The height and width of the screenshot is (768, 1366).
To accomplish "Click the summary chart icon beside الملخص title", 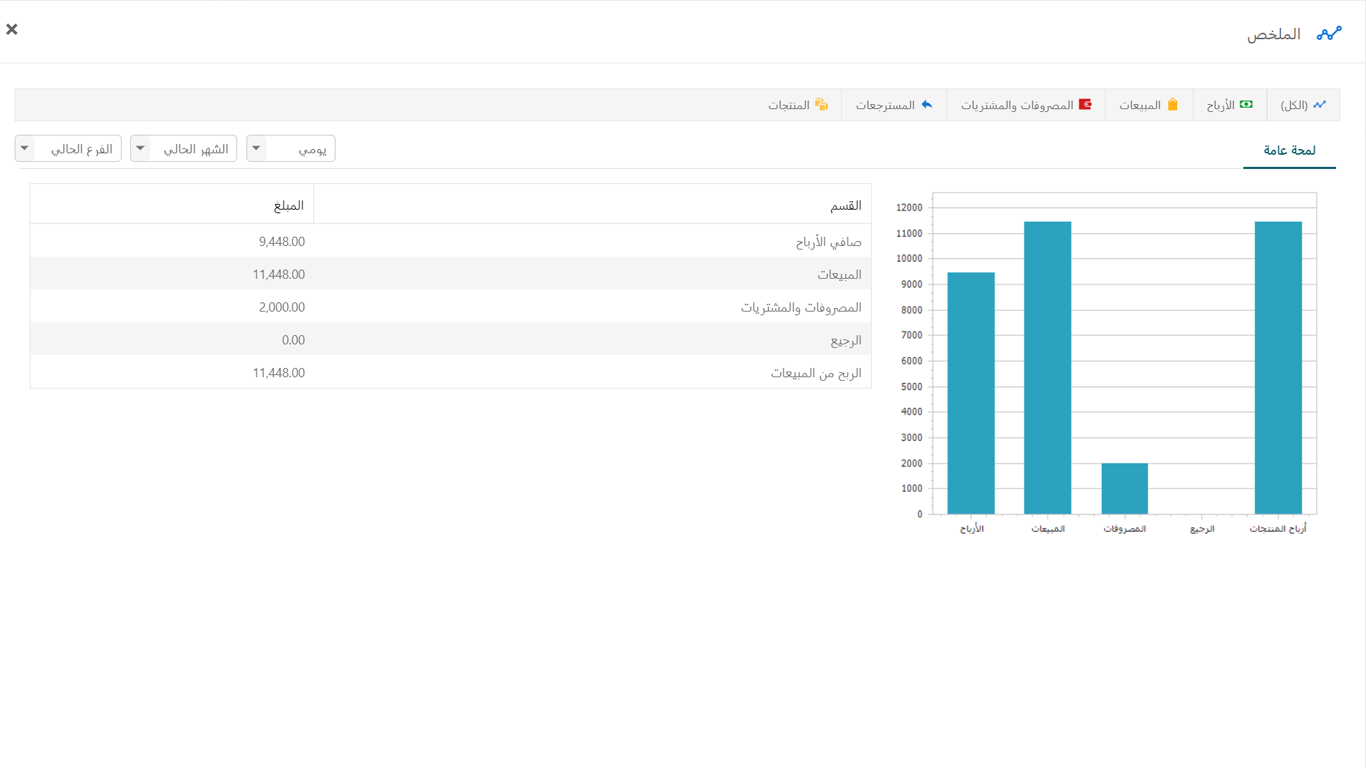I will click(x=1329, y=34).
